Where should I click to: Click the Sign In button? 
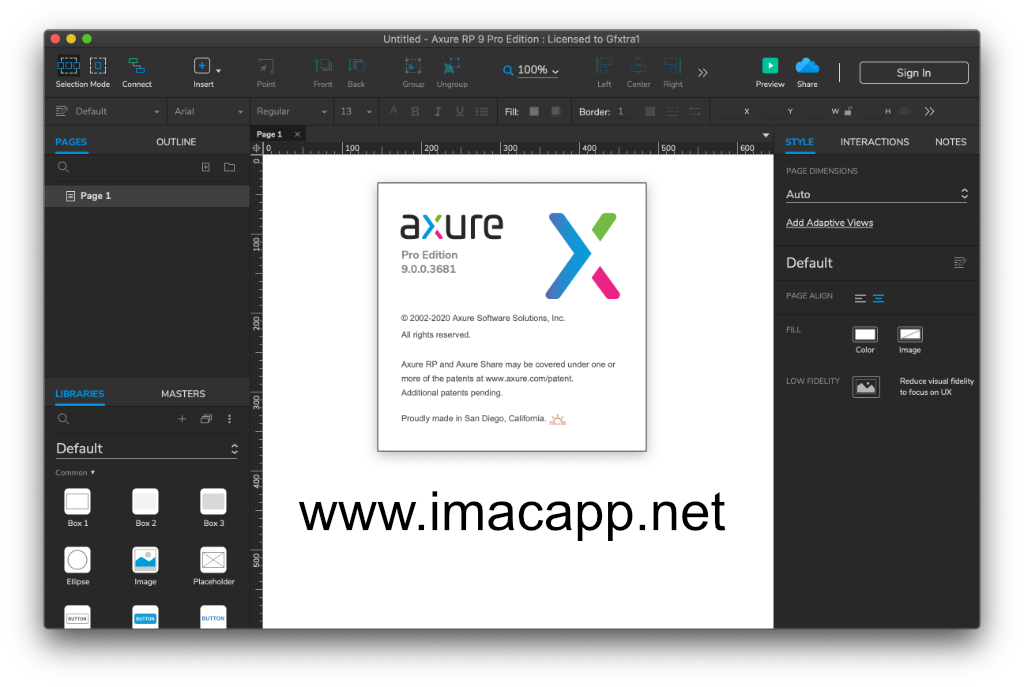914,72
